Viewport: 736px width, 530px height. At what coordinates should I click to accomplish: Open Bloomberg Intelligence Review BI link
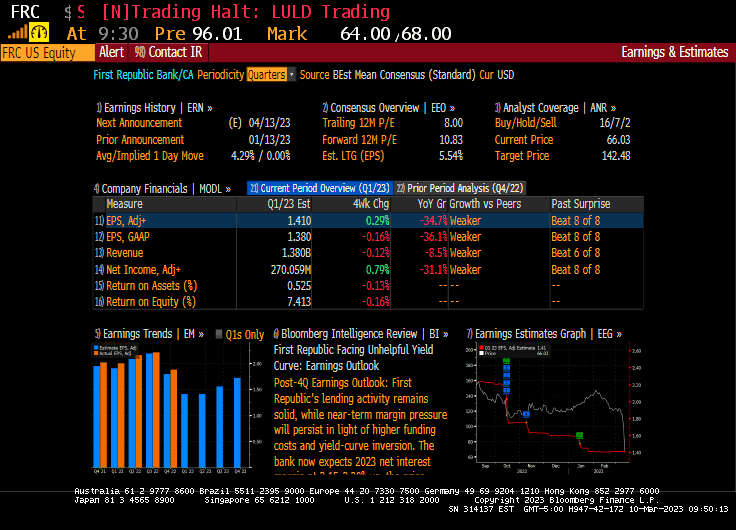coord(360,334)
